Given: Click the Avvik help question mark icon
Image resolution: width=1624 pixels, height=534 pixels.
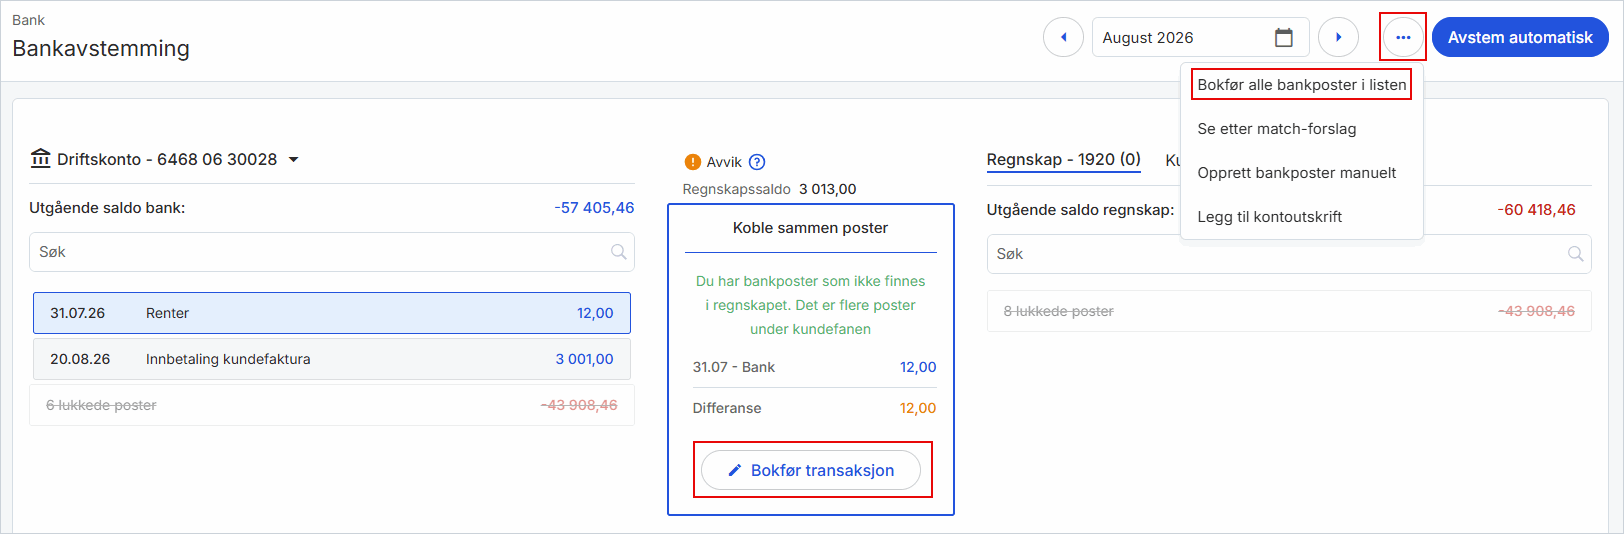Looking at the screenshot, I should tap(757, 162).
